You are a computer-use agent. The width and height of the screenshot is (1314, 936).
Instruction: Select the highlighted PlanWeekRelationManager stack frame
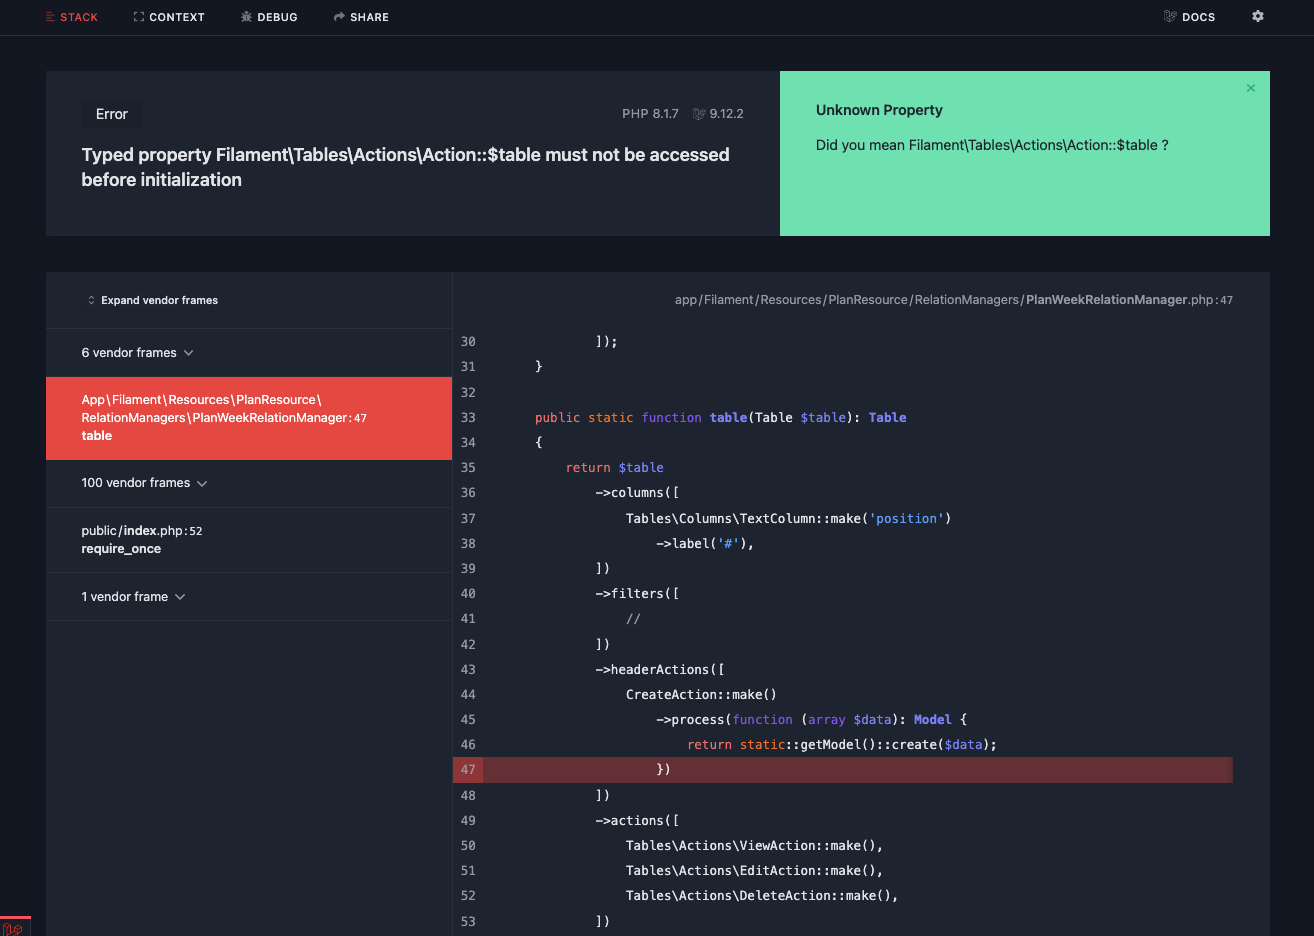pyautogui.click(x=248, y=417)
